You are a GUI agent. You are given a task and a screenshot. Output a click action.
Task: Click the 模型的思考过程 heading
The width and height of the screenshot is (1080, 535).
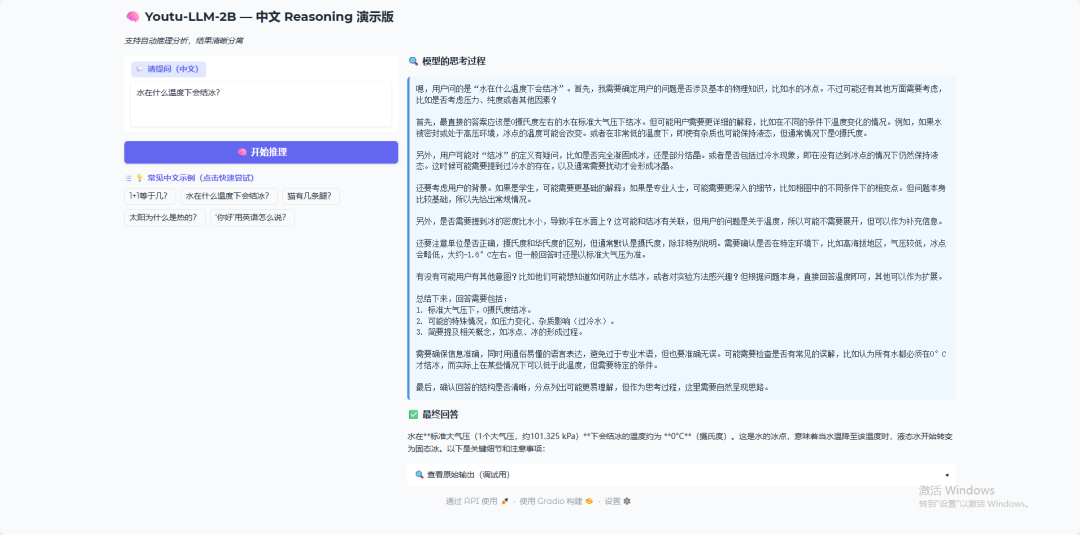pos(454,61)
